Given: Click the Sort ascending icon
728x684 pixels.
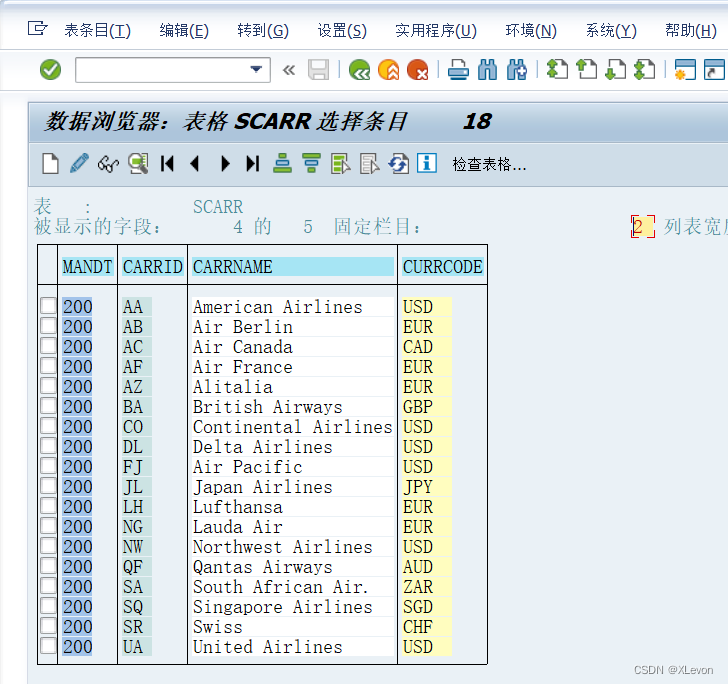Looking at the screenshot, I should (282, 164).
